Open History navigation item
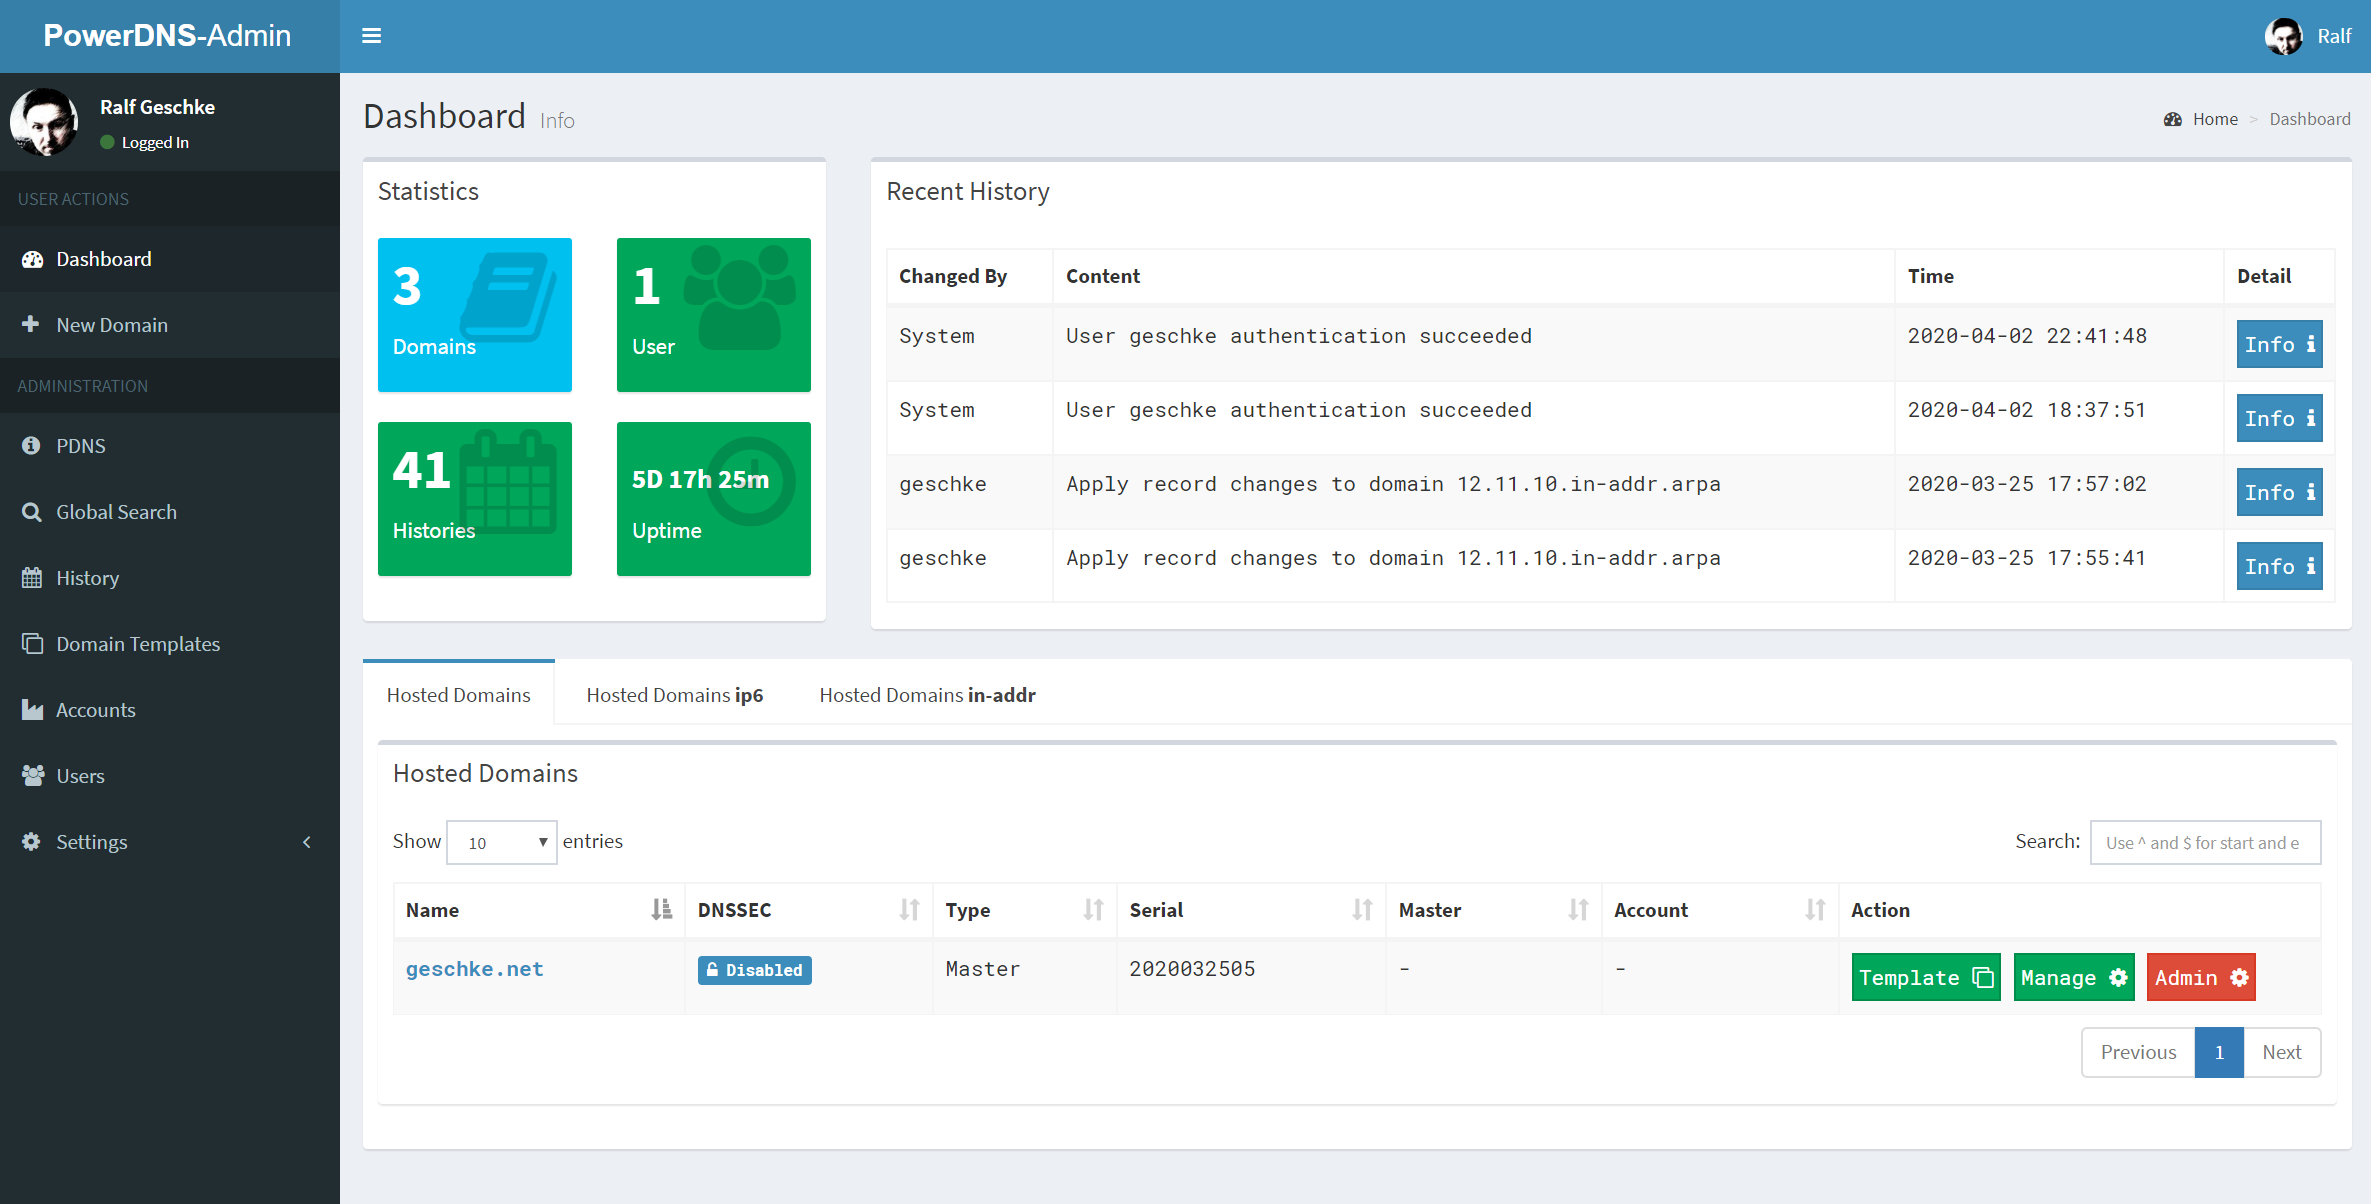This screenshot has width=2371, height=1204. coord(88,577)
